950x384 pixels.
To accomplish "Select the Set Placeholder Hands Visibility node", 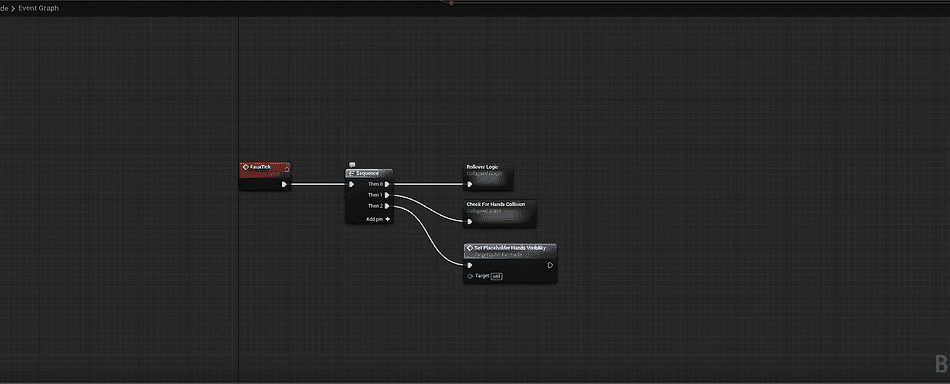I will pos(510,263).
